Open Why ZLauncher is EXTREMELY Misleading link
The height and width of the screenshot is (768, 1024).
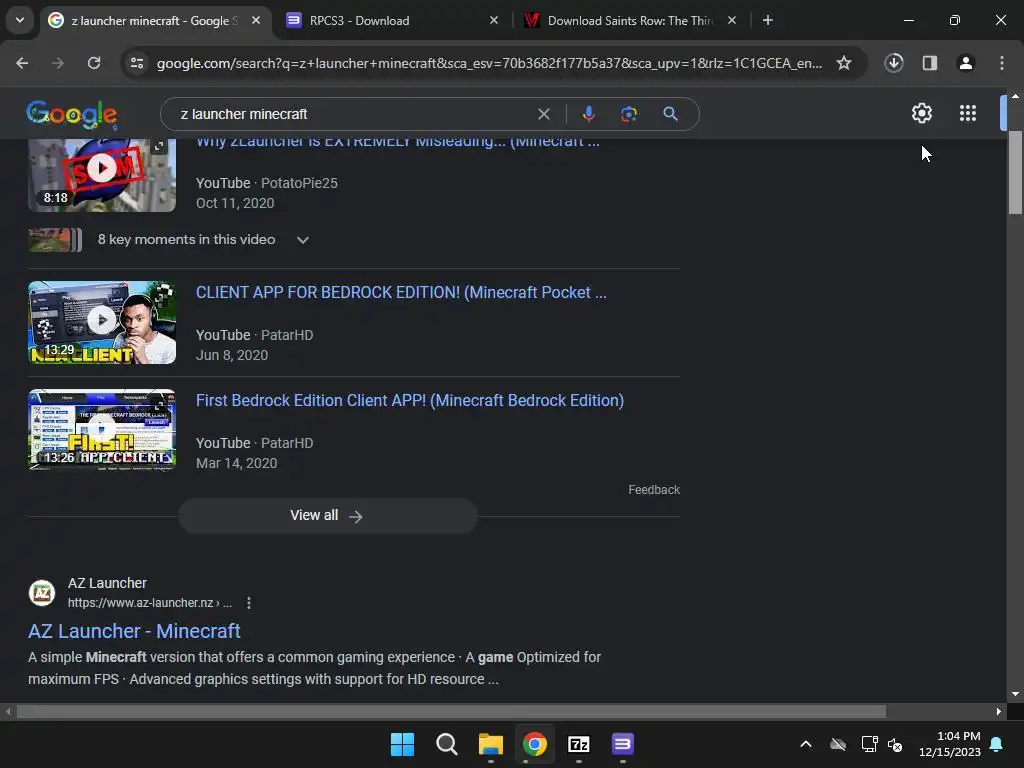(398, 142)
